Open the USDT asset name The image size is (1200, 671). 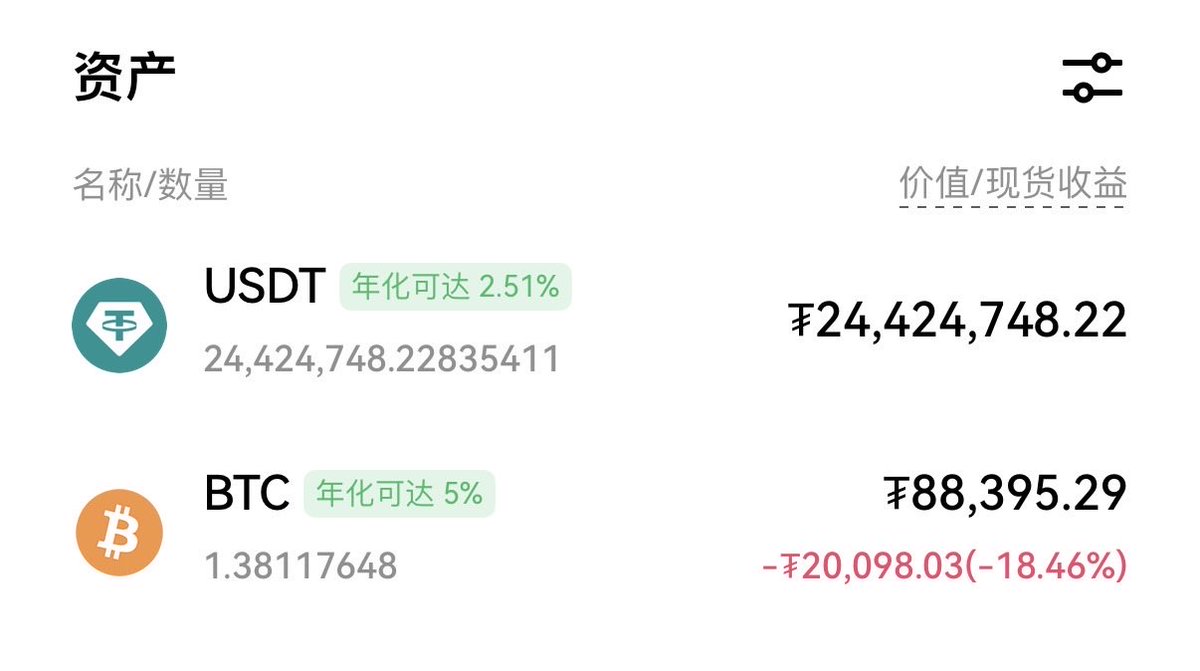pyautogui.click(x=265, y=287)
